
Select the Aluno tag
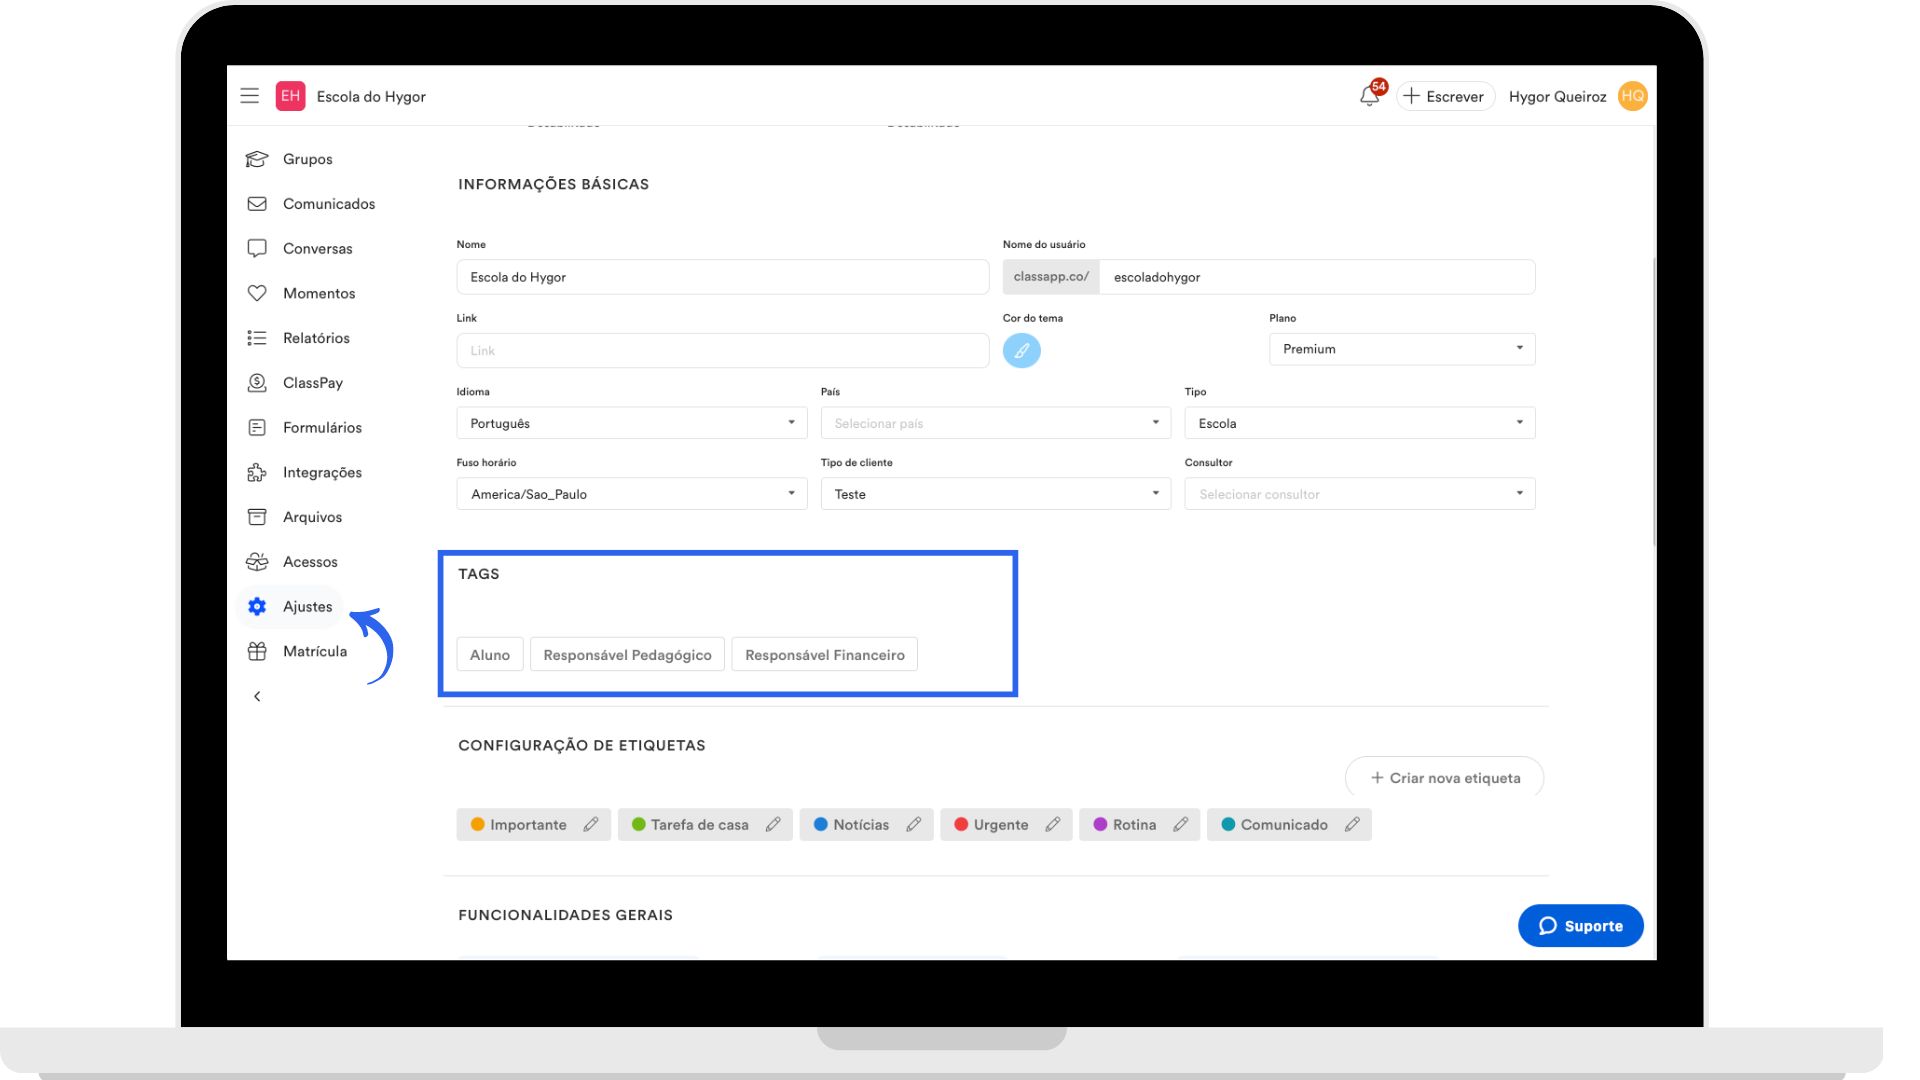490,655
